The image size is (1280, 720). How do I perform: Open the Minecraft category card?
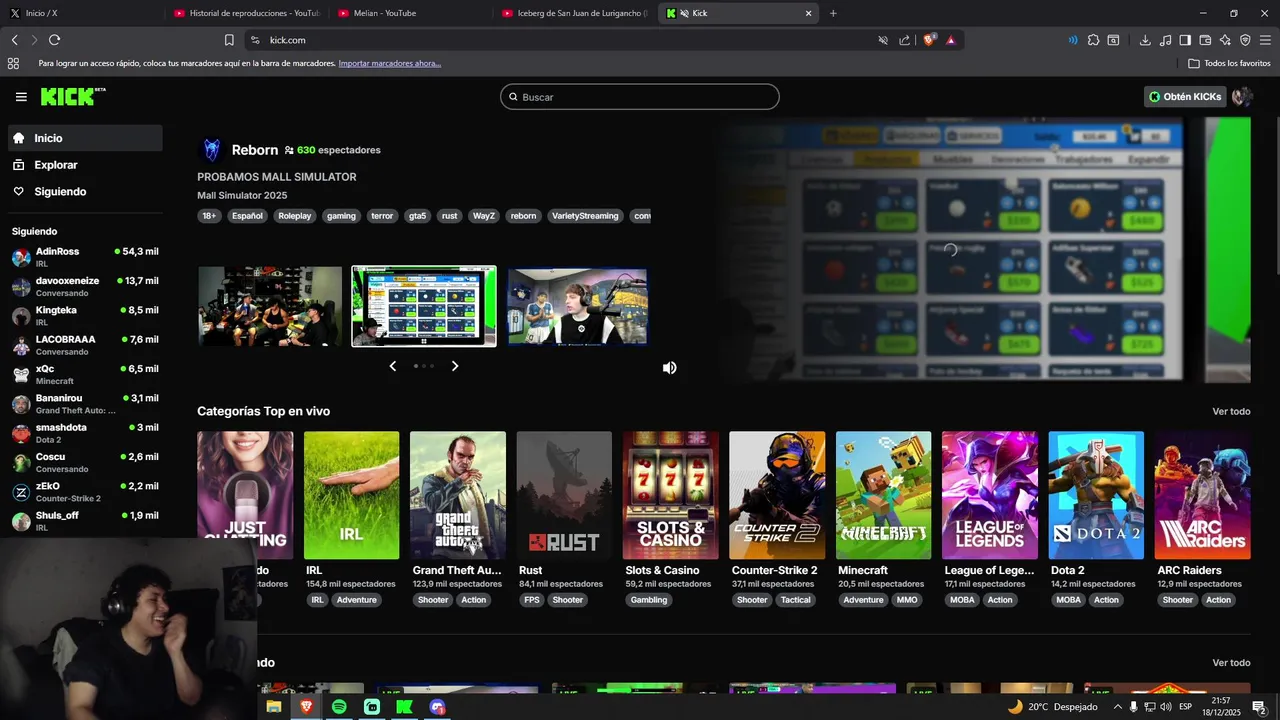pos(884,495)
